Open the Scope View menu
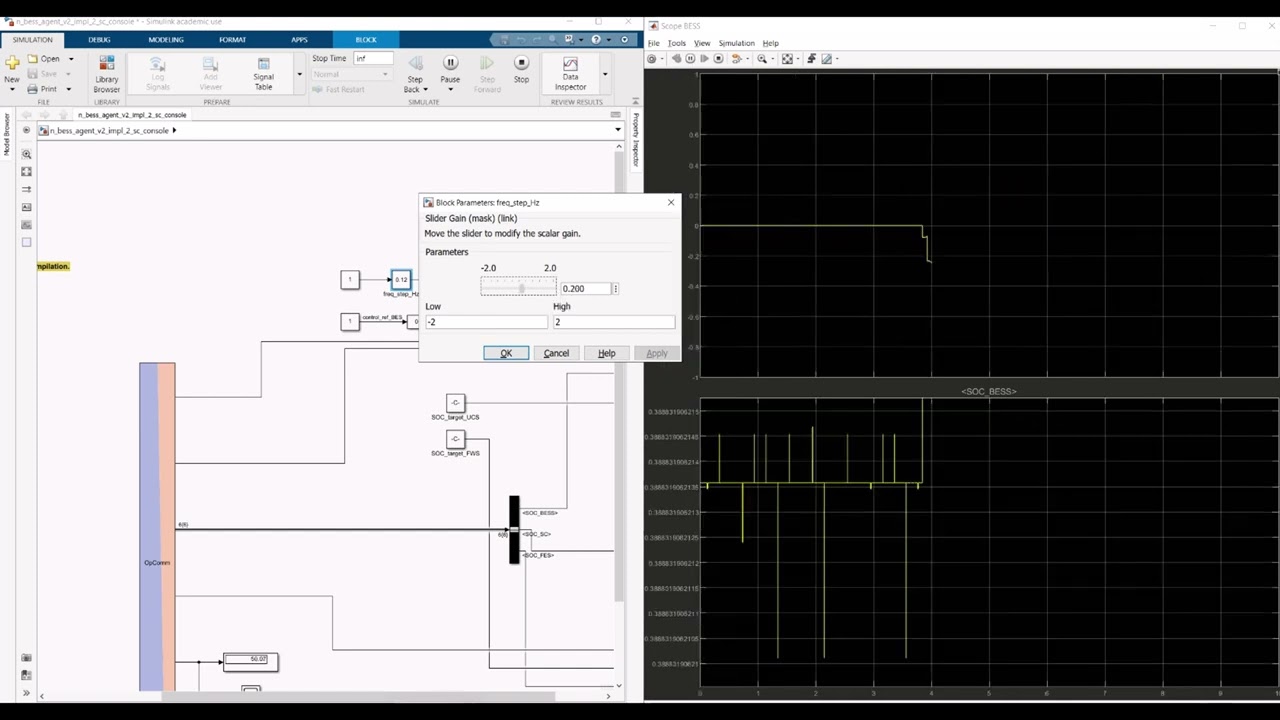Screen dimensions: 1280x720 click(x=702, y=43)
